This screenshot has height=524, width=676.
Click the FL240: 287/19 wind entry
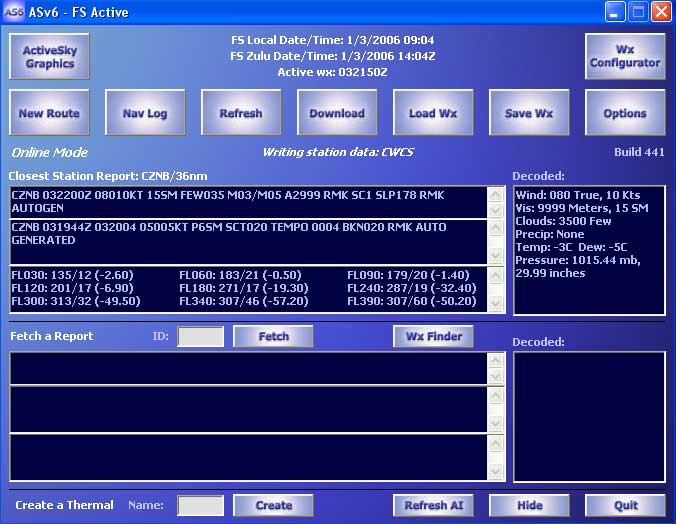point(412,288)
